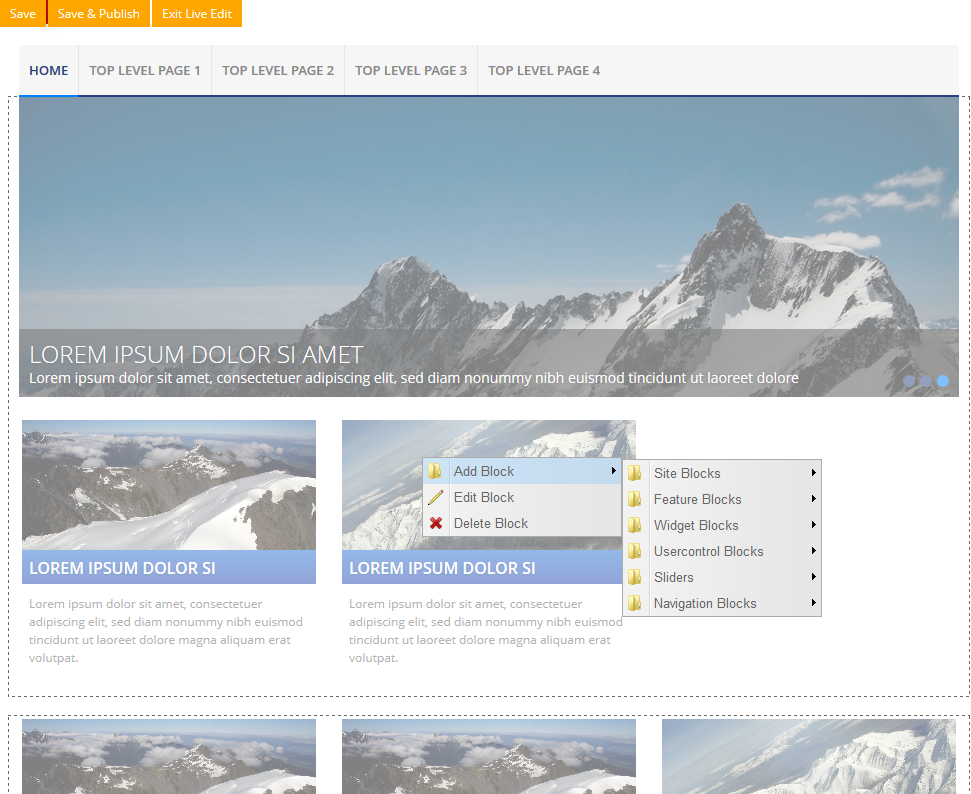Image resolution: width=971 pixels, height=794 pixels.
Task: Click the pencil icon for Edit Block
Action: [x=435, y=497]
